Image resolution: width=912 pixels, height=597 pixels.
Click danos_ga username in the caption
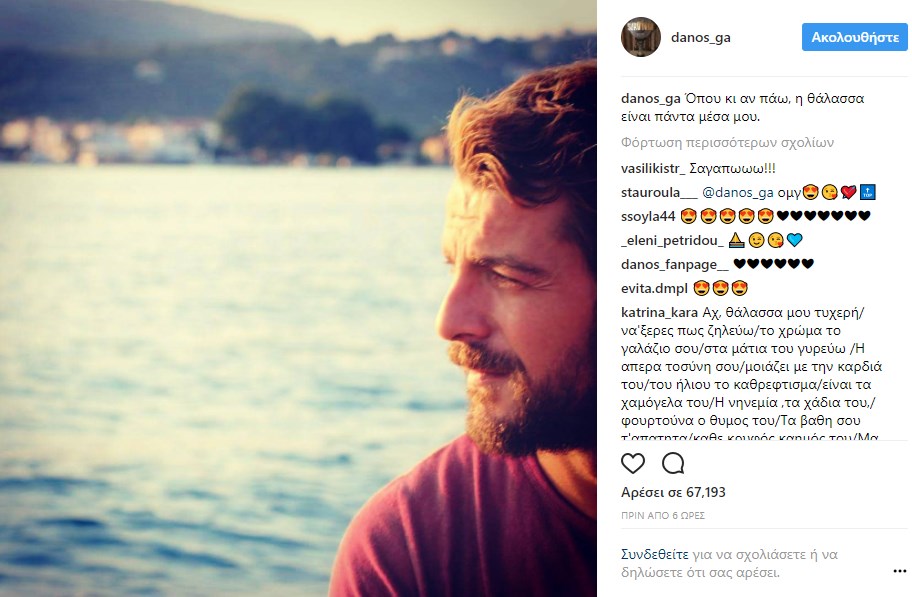650,98
